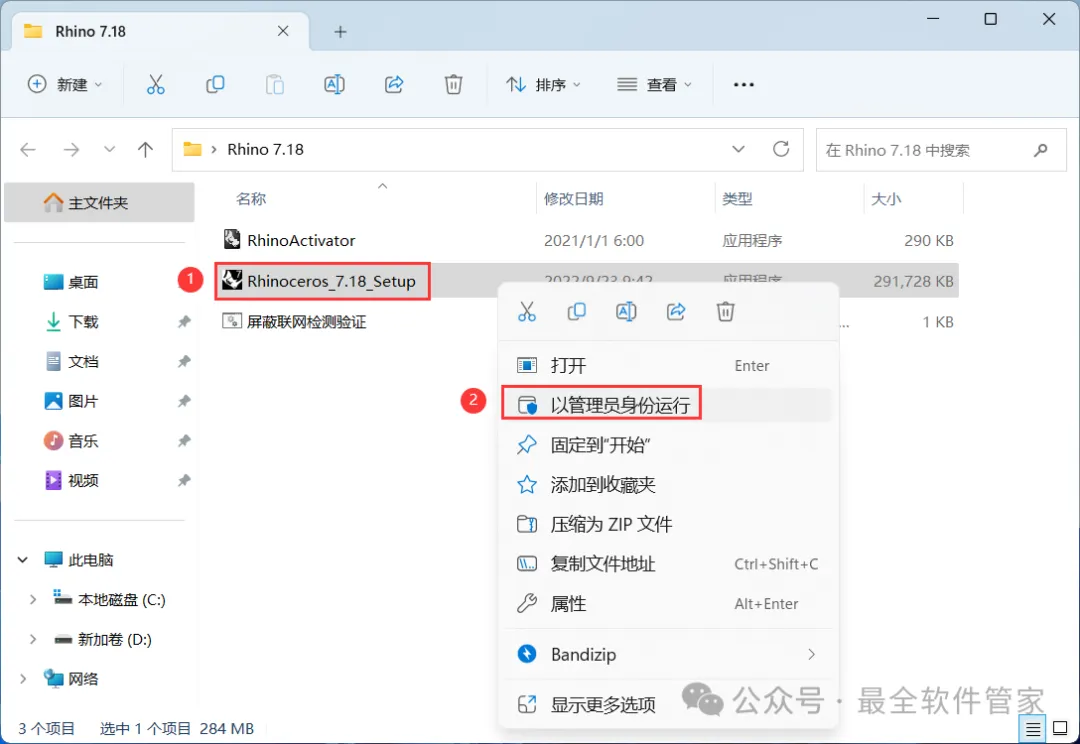This screenshot has width=1080, height=744.
Task: Choose 显示更多选项 in context menu
Action: [x=665, y=704]
